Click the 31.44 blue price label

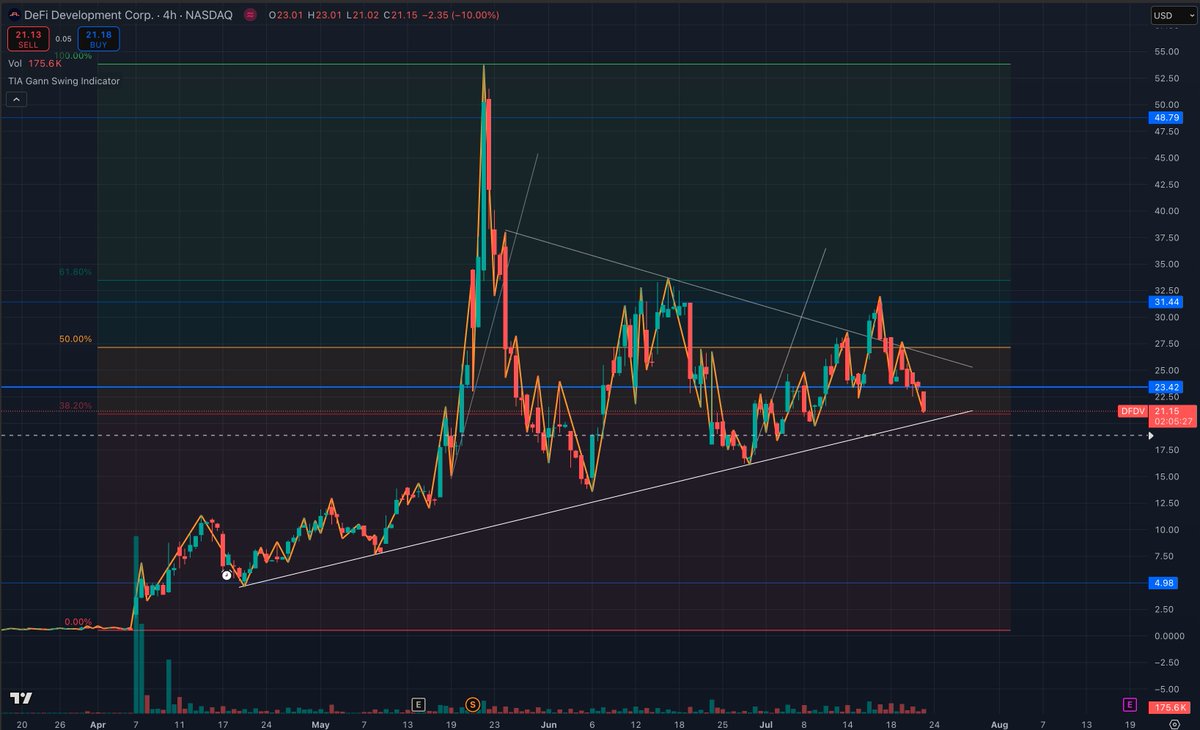tap(1165, 301)
